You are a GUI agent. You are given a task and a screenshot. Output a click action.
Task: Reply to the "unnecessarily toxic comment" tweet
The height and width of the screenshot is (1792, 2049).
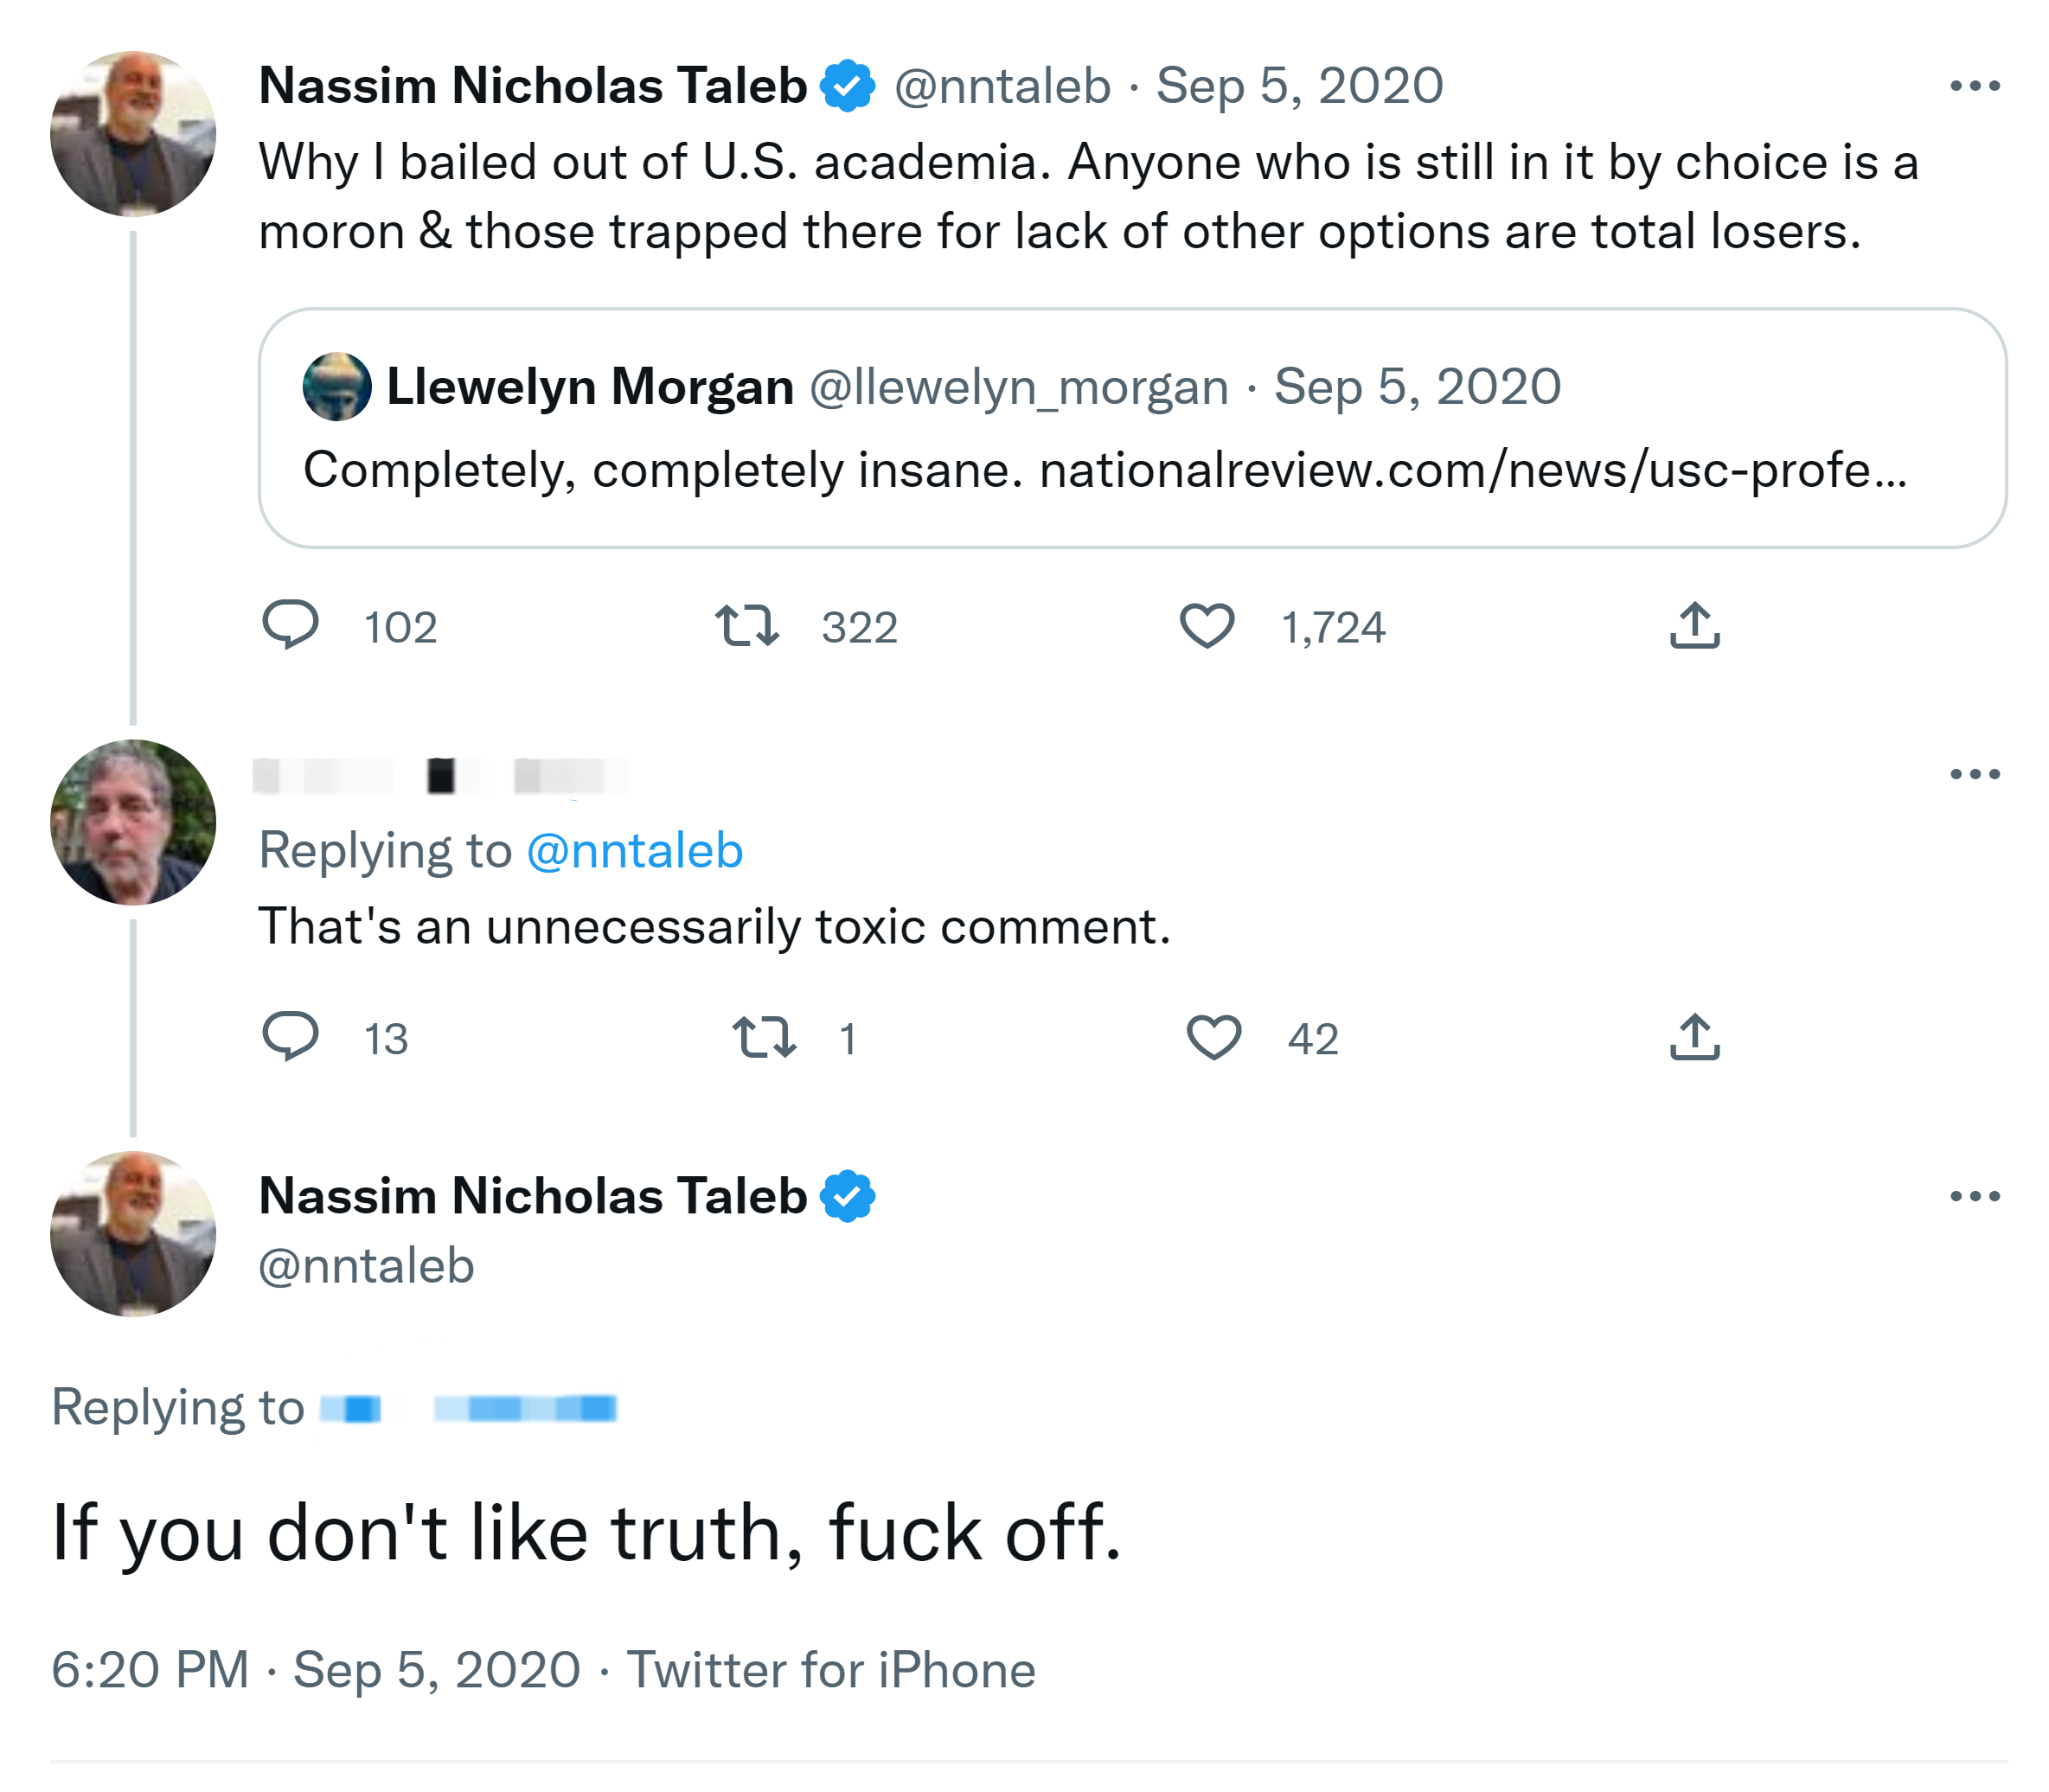pyautogui.click(x=290, y=1036)
